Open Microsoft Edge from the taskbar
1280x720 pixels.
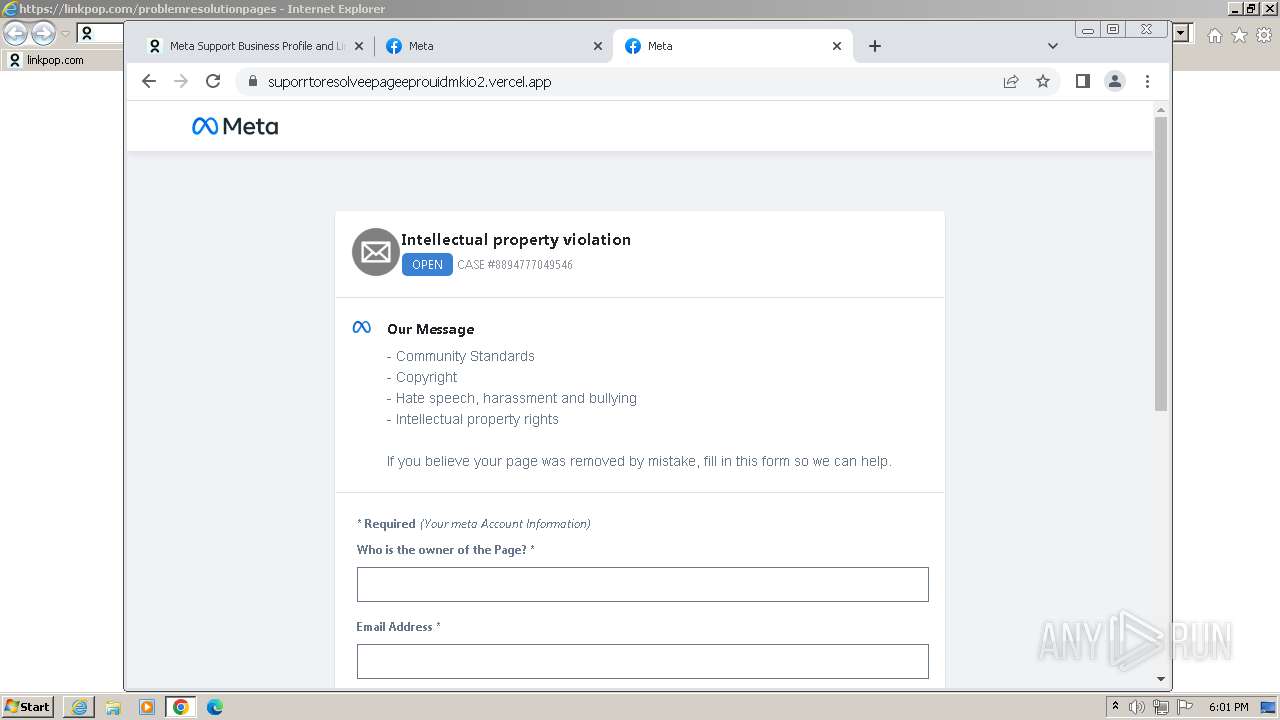[x=215, y=707]
